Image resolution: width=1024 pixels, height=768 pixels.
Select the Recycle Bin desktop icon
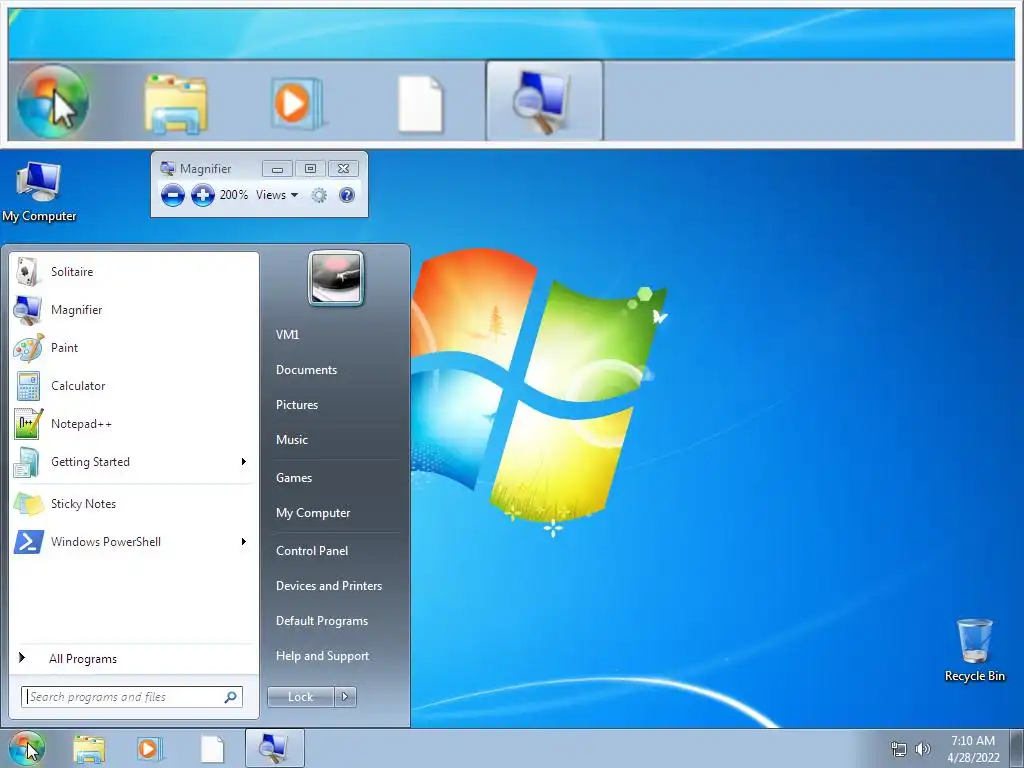tap(974, 650)
